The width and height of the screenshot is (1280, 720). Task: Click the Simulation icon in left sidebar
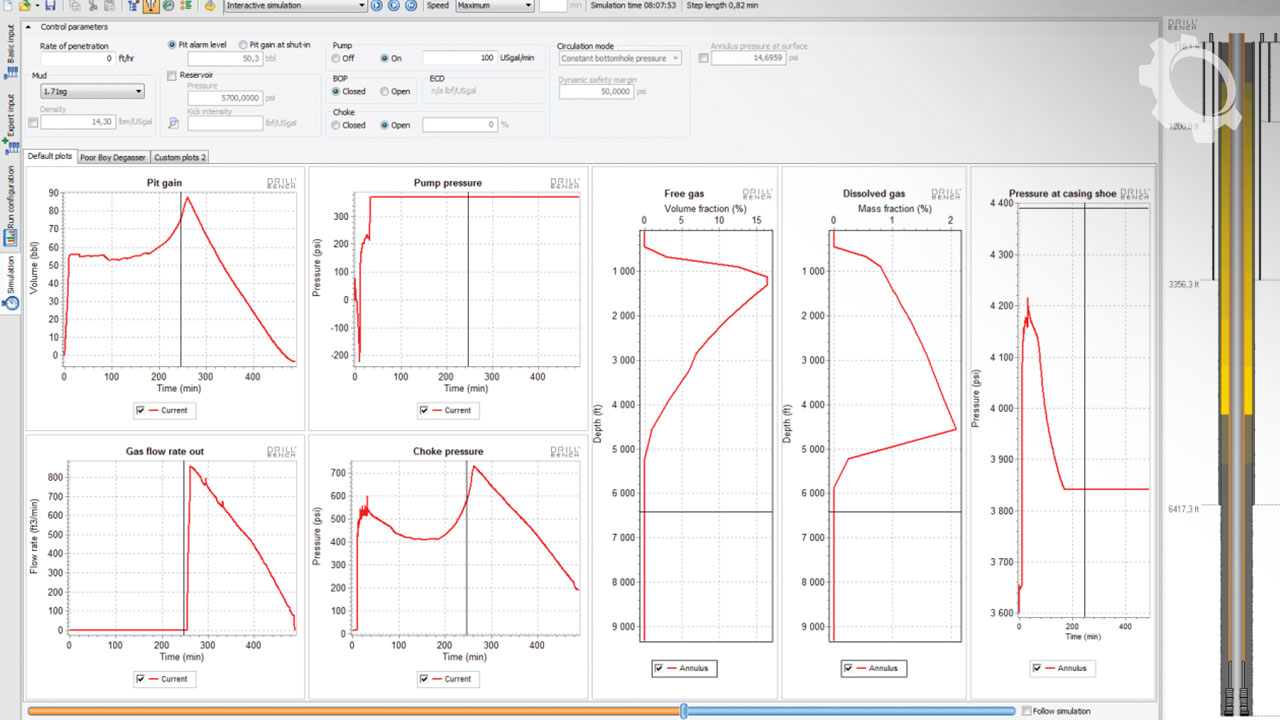pos(11,302)
